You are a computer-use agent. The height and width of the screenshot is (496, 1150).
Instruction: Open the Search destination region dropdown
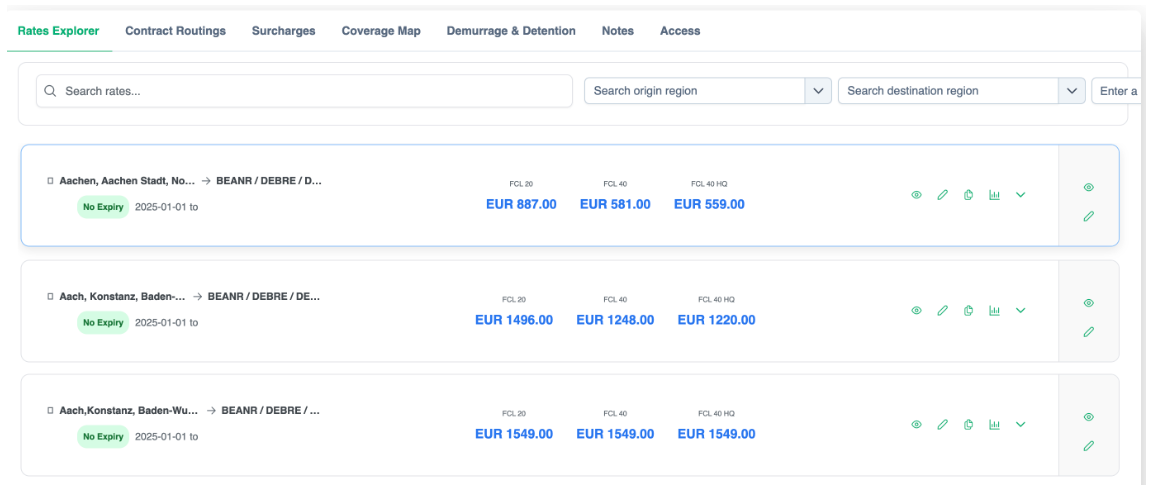tap(1073, 91)
